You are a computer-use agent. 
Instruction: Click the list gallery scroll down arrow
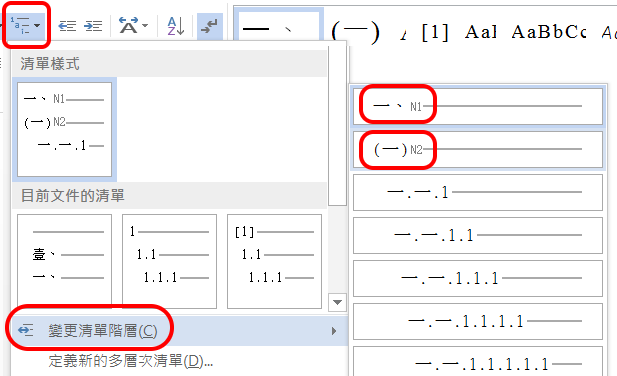(337, 302)
